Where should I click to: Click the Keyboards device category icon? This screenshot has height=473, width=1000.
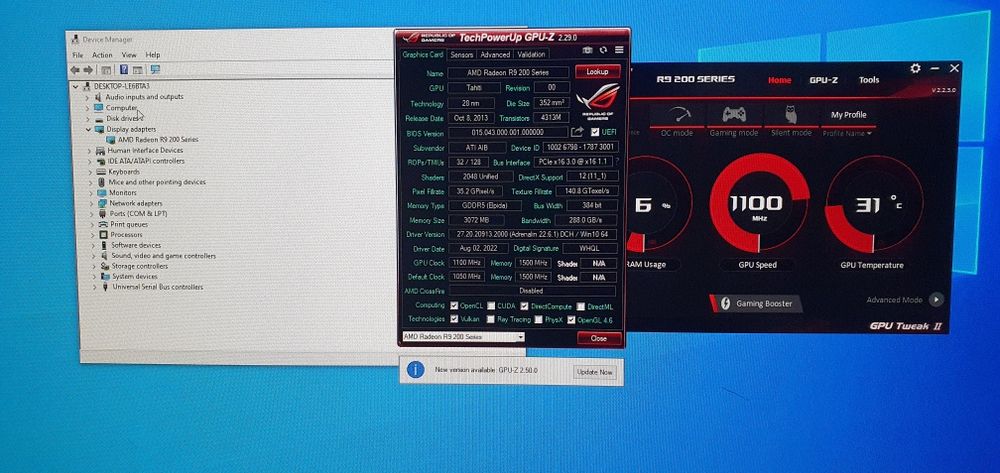[101, 171]
